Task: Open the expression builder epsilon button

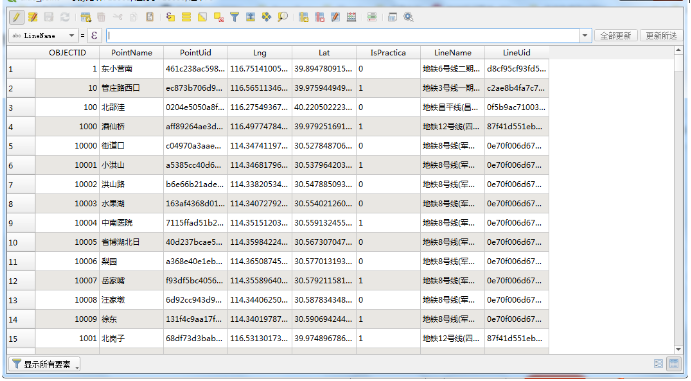Action: click(94, 35)
